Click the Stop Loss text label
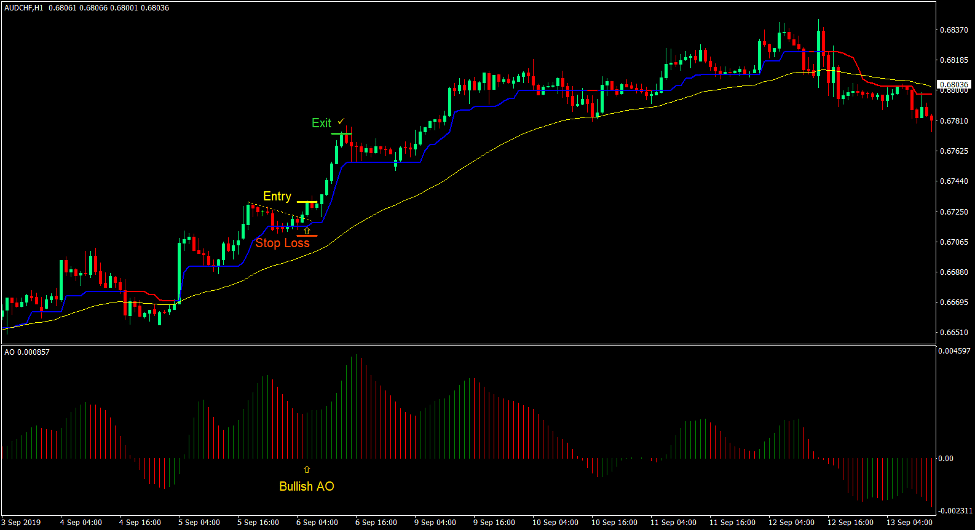 tap(282, 242)
